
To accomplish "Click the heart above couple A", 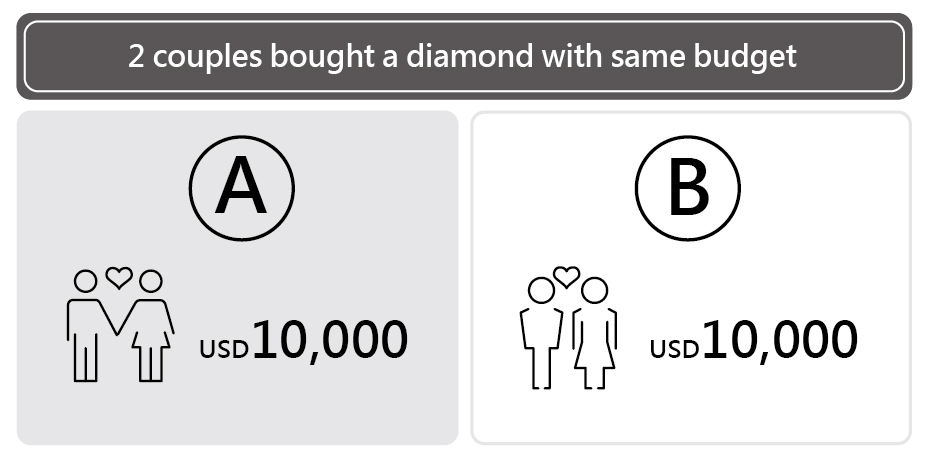I will 119,277.
